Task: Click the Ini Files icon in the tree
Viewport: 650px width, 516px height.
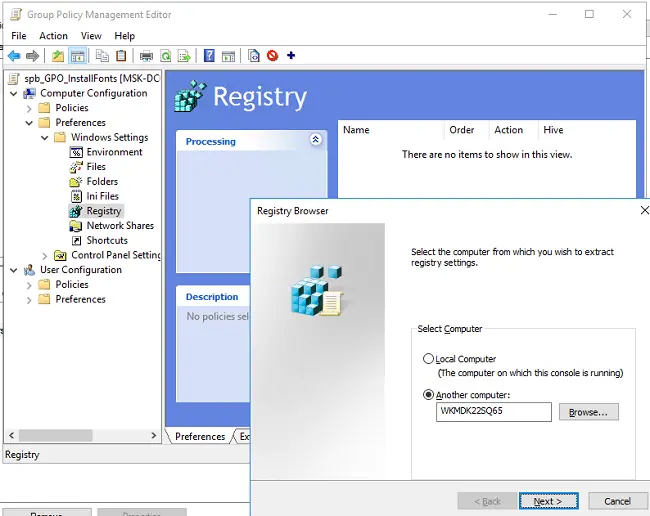Action: tap(76, 196)
